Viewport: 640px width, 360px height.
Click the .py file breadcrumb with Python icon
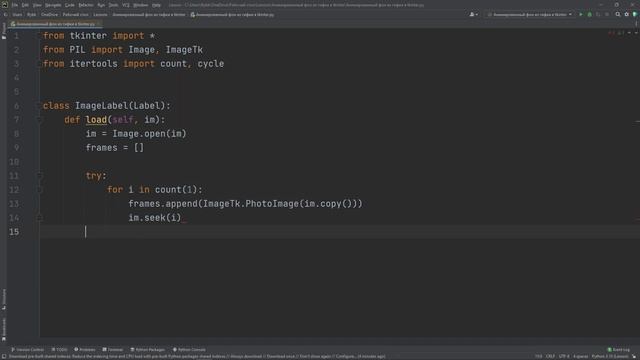click(232, 15)
